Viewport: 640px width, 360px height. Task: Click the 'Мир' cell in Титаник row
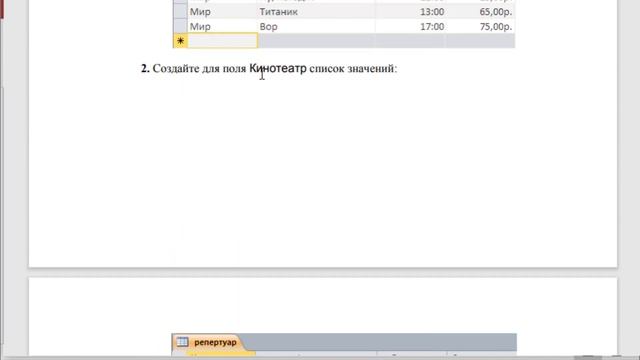point(222,12)
